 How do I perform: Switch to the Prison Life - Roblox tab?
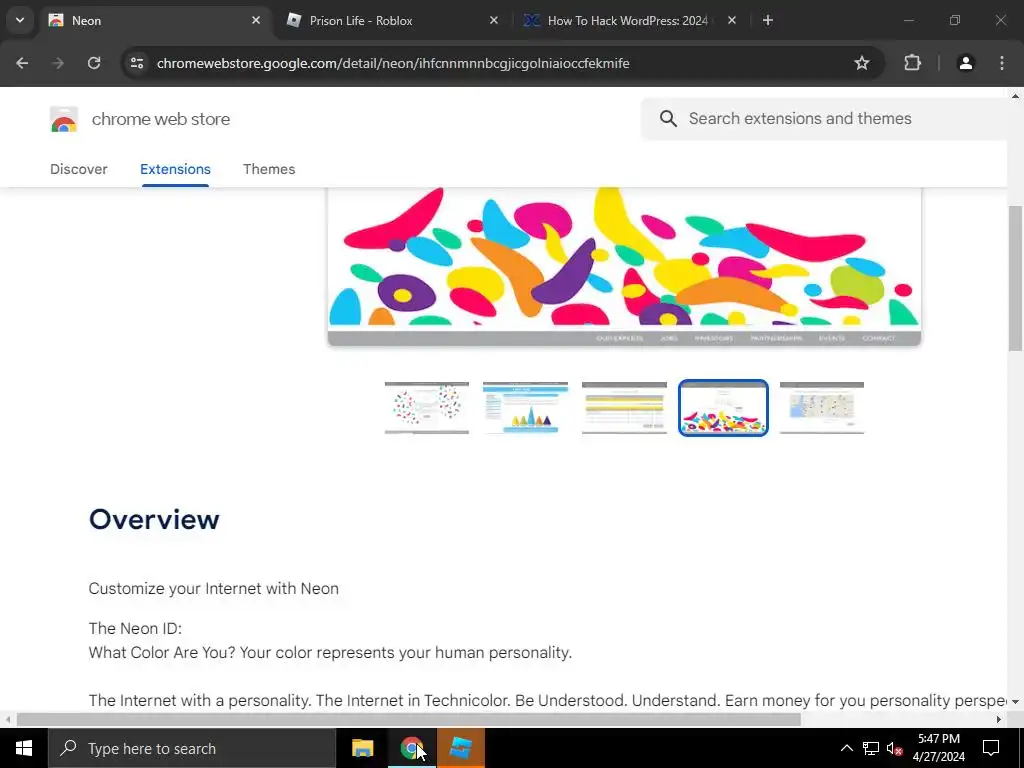pos(392,20)
